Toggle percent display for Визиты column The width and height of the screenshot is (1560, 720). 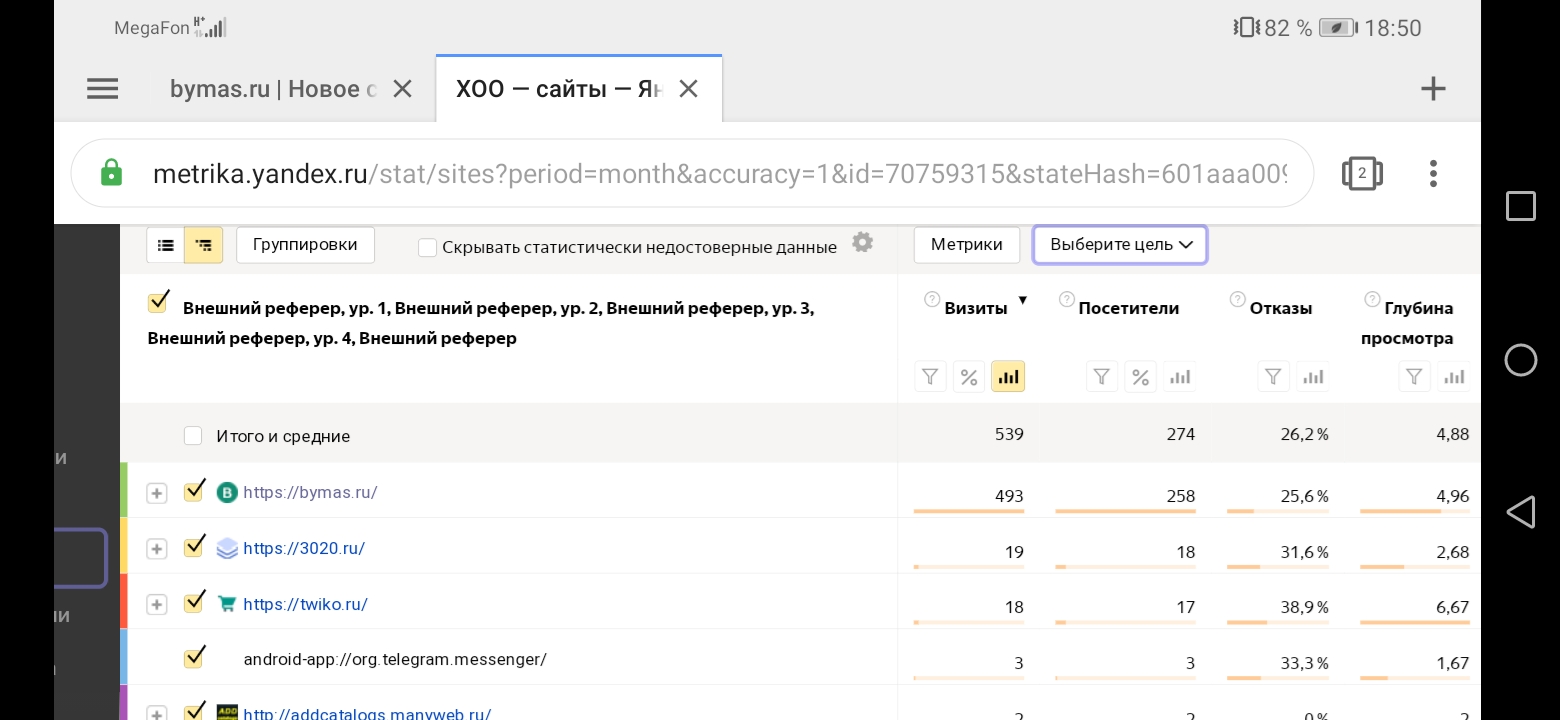969,377
